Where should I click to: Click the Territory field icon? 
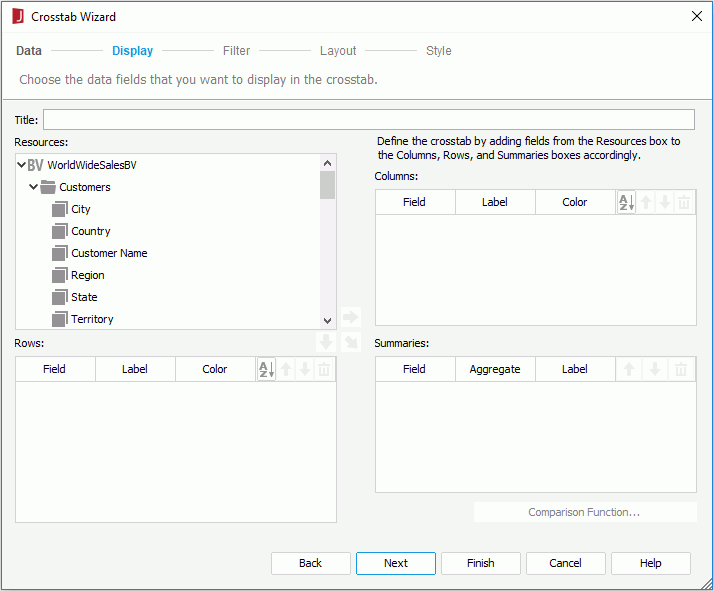(60, 319)
